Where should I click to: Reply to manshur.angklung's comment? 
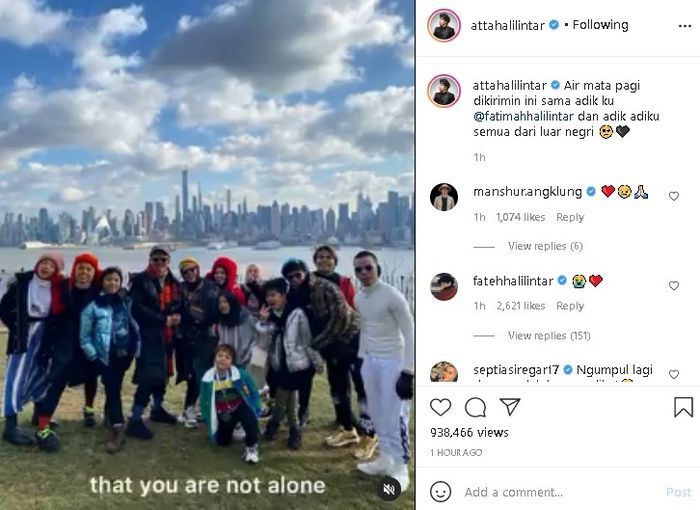tap(570, 217)
